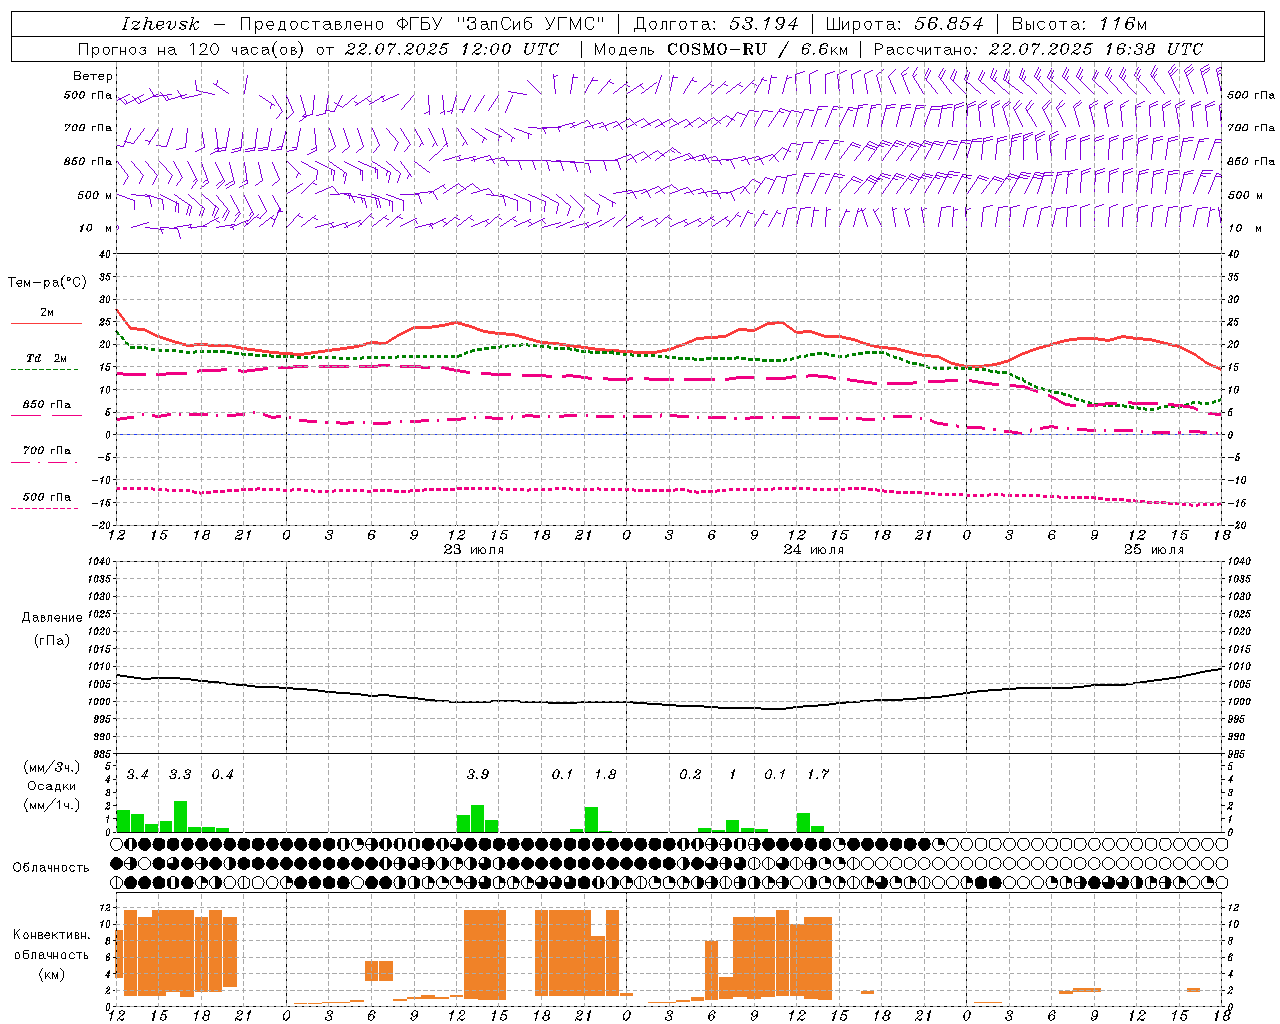The height and width of the screenshot is (1024, 1280).
Task: Click the latitude value 56.854
Action: click(x=949, y=24)
